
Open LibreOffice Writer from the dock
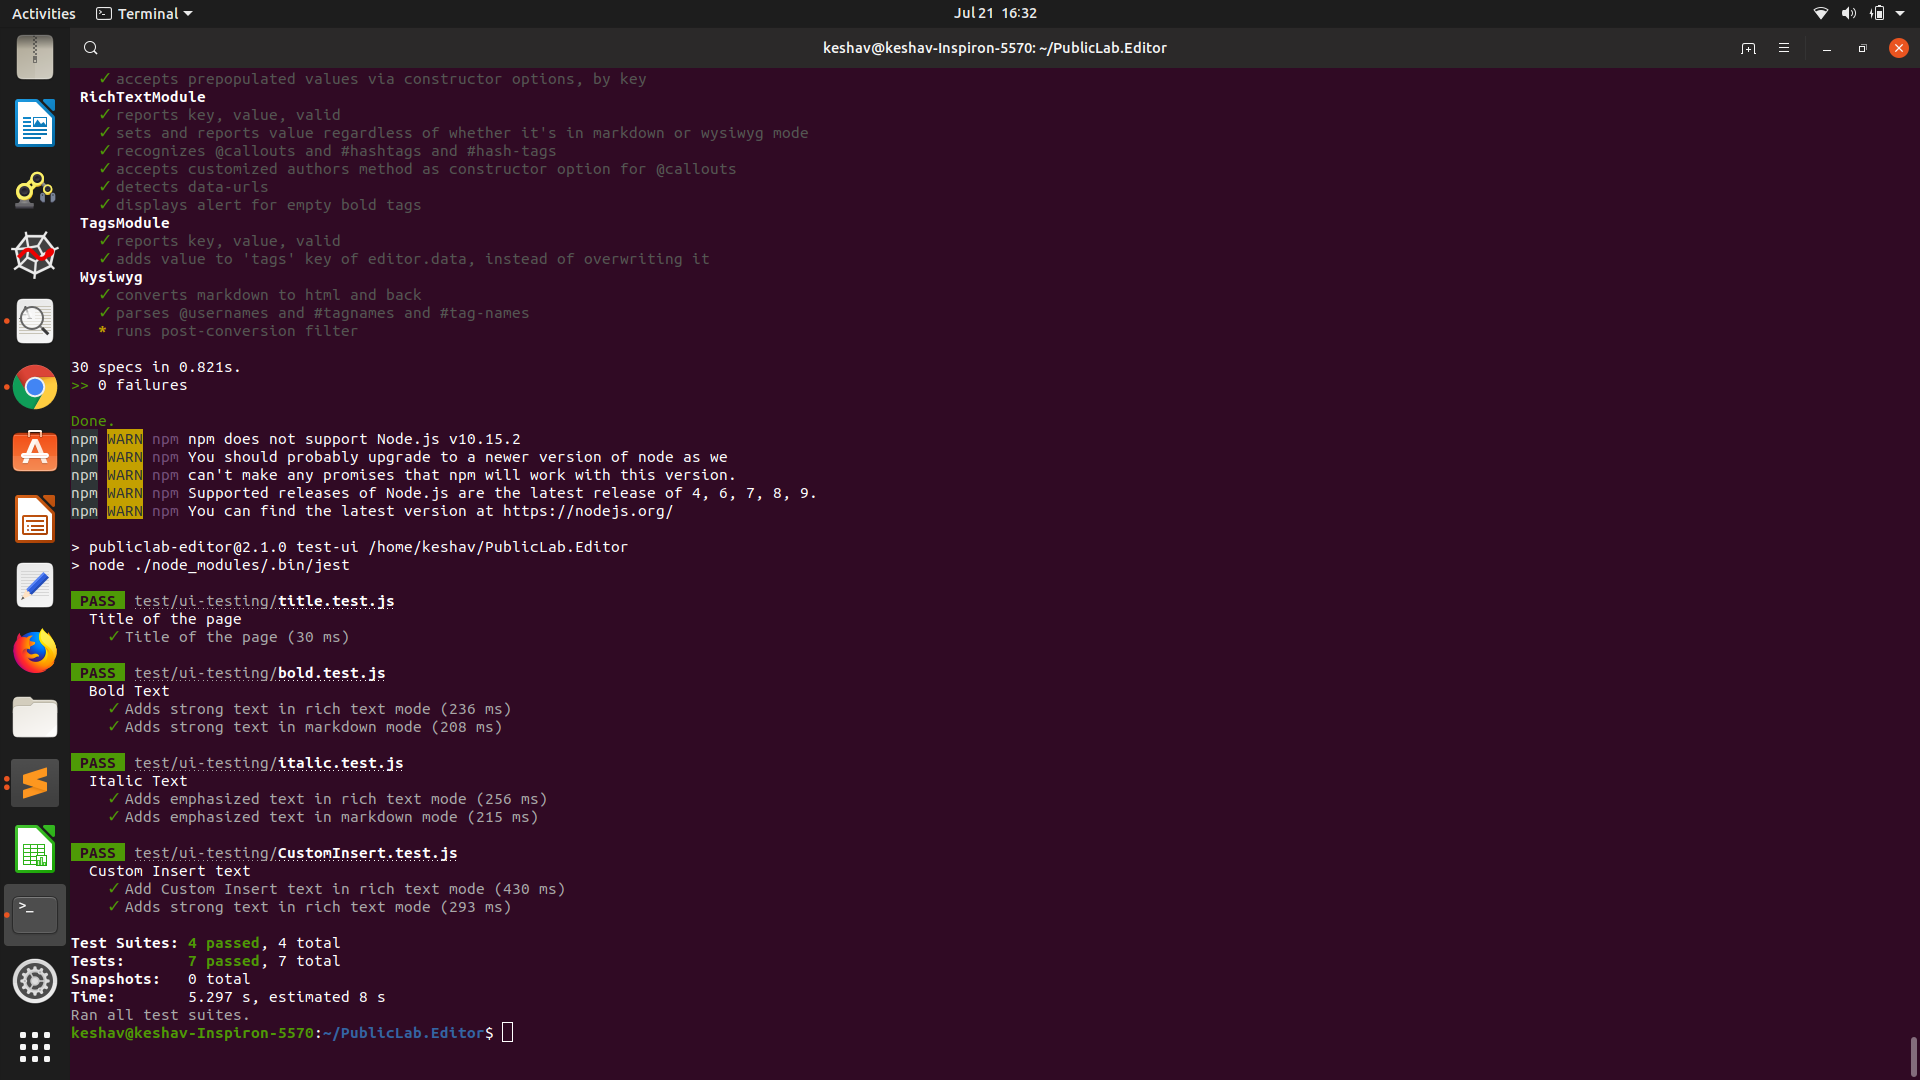(x=35, y=123)
